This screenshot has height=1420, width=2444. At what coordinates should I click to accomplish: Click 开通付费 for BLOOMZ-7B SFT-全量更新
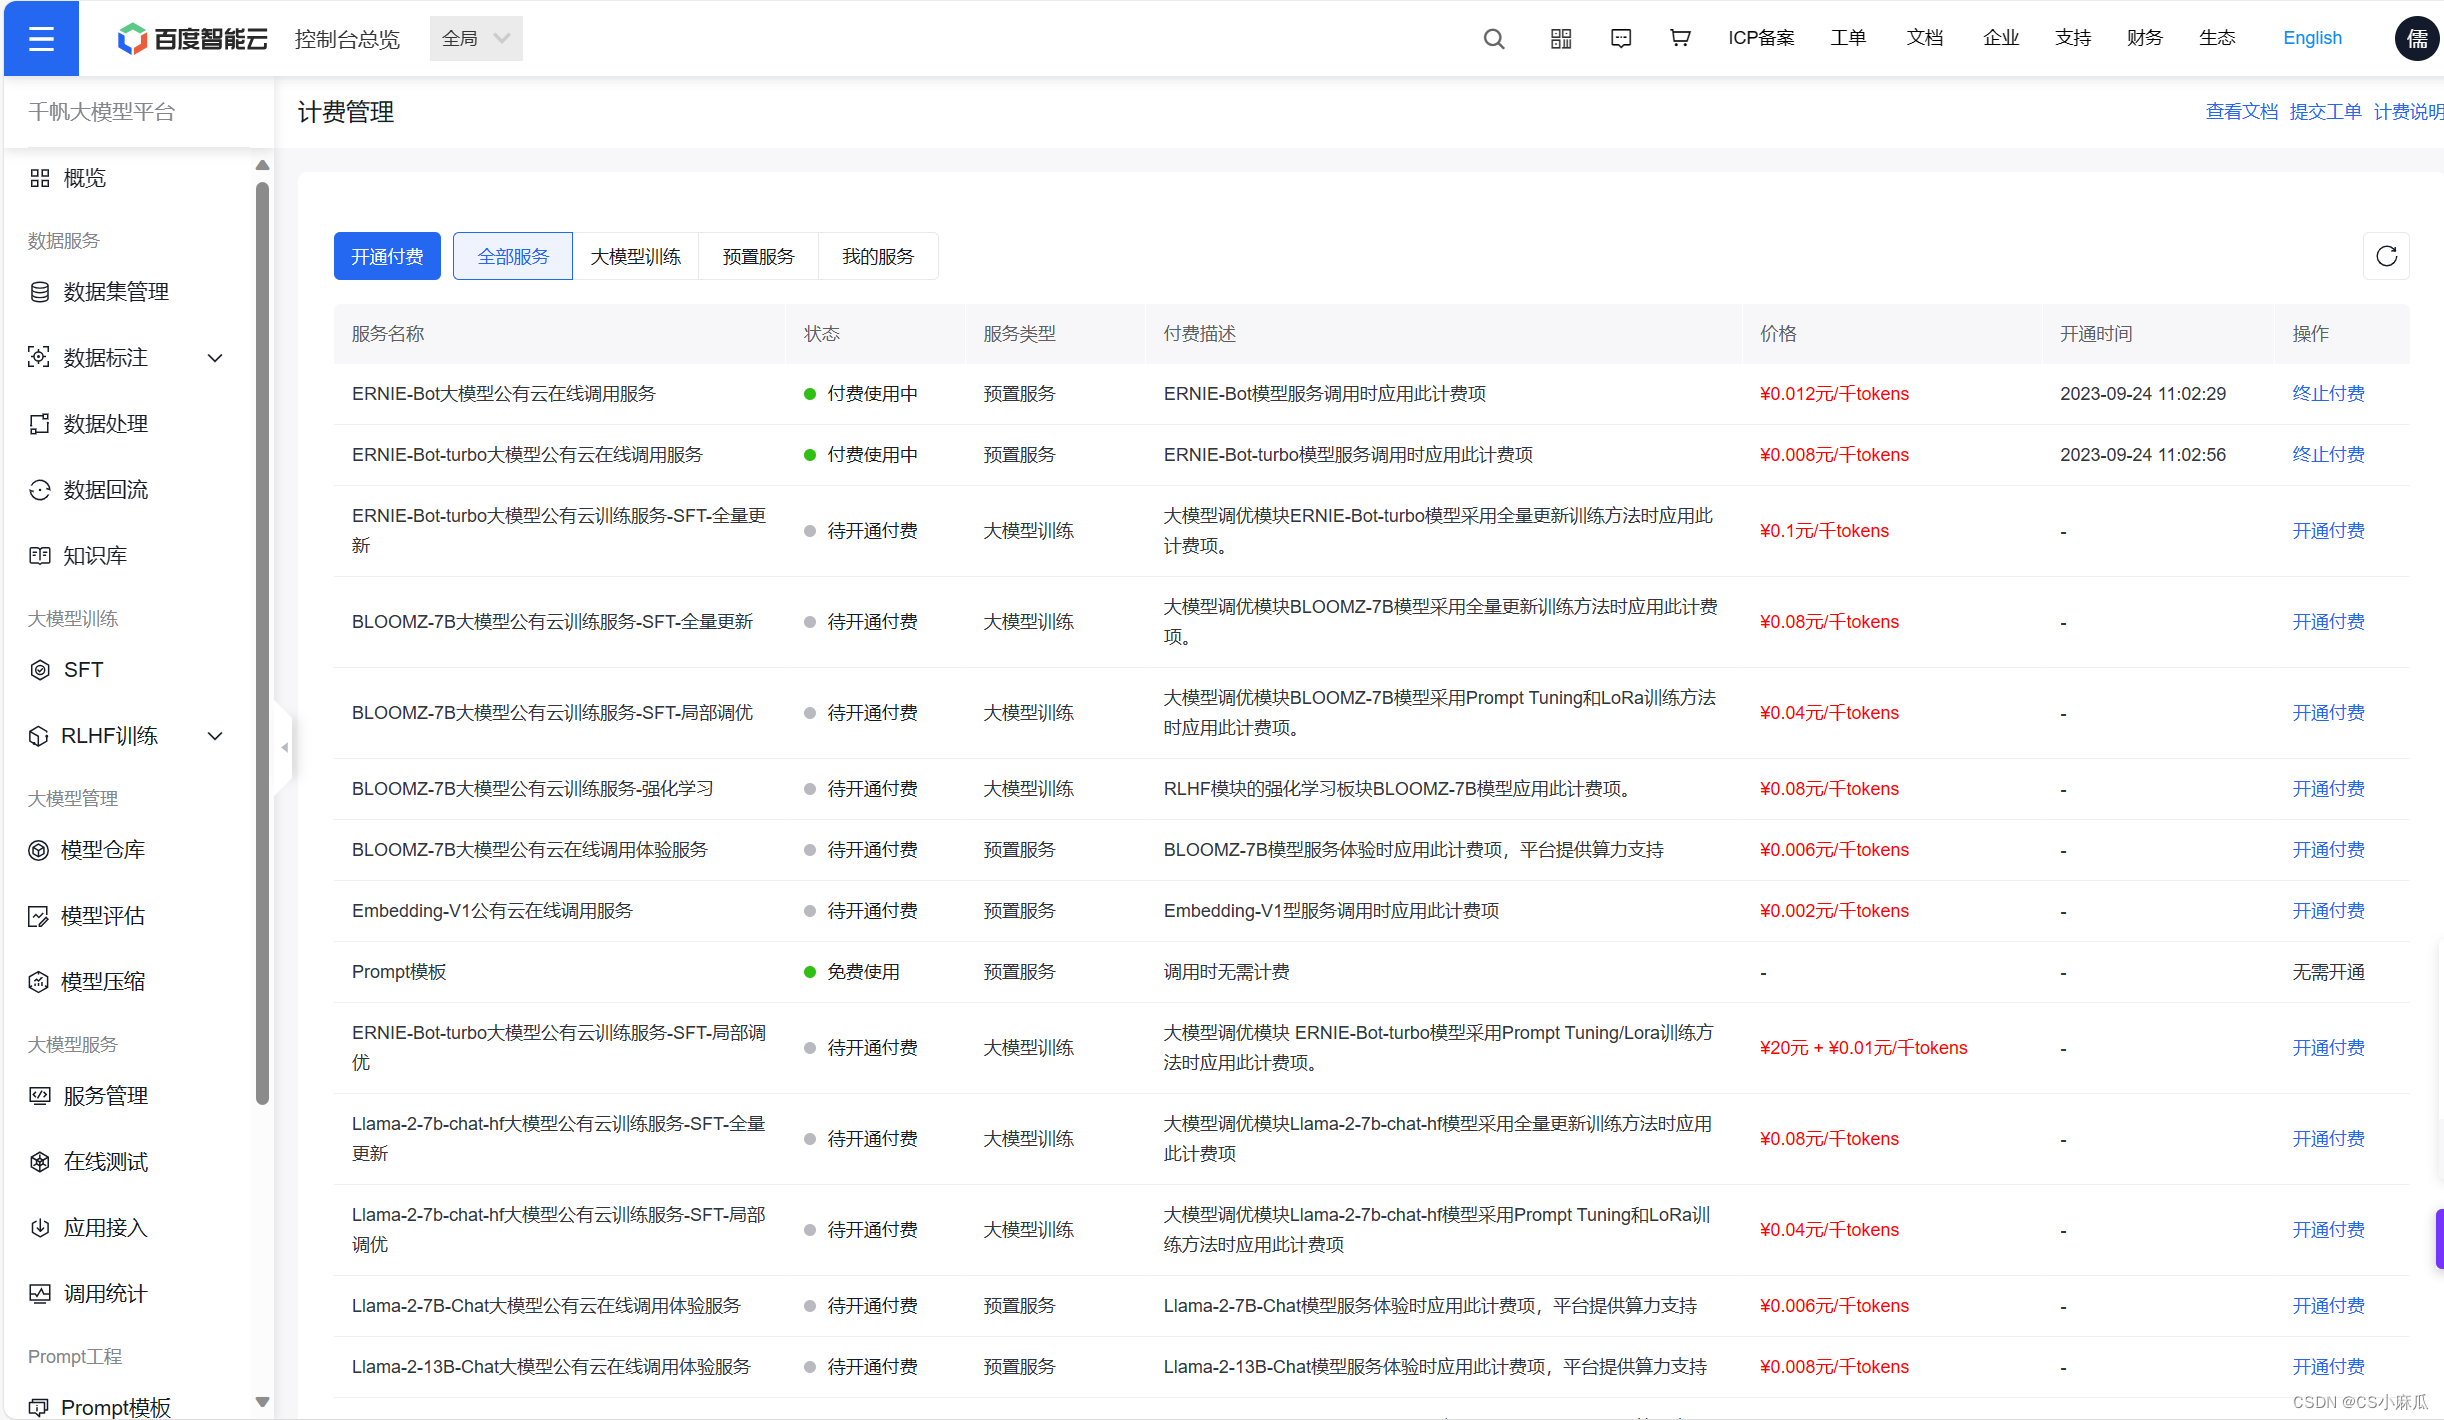(2328, 622)
